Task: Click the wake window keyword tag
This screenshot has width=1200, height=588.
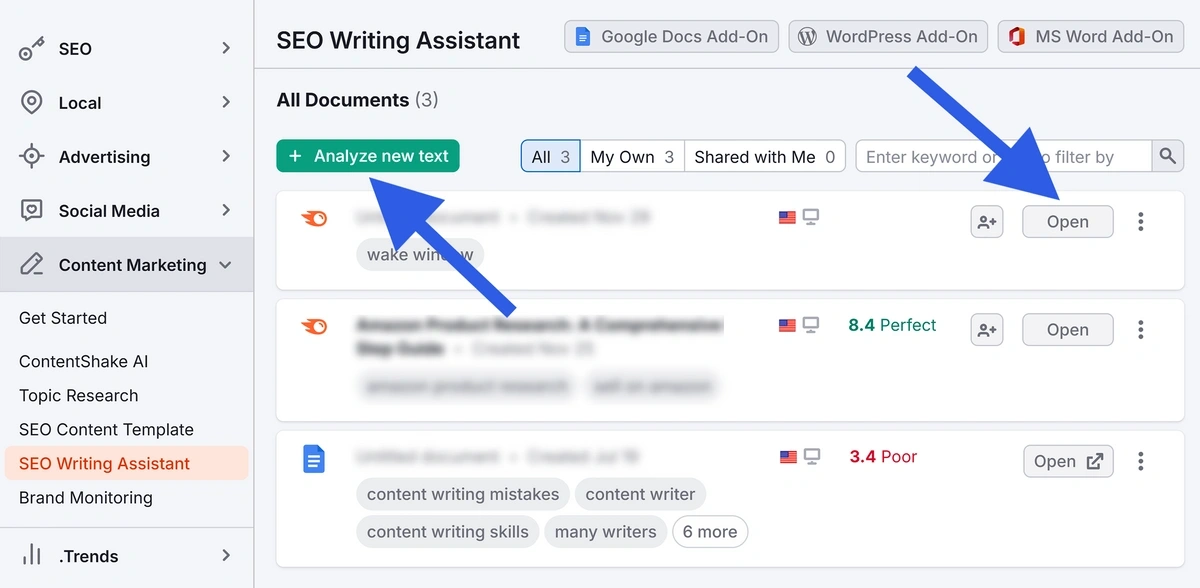Action: click(x=420, y=254)
